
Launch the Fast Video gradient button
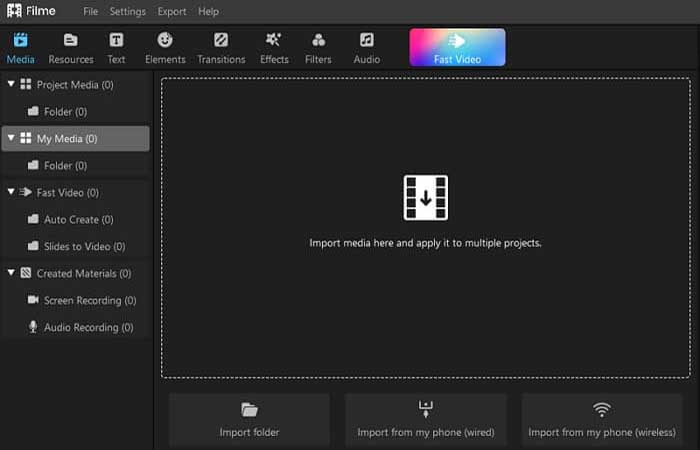[458, 47]
